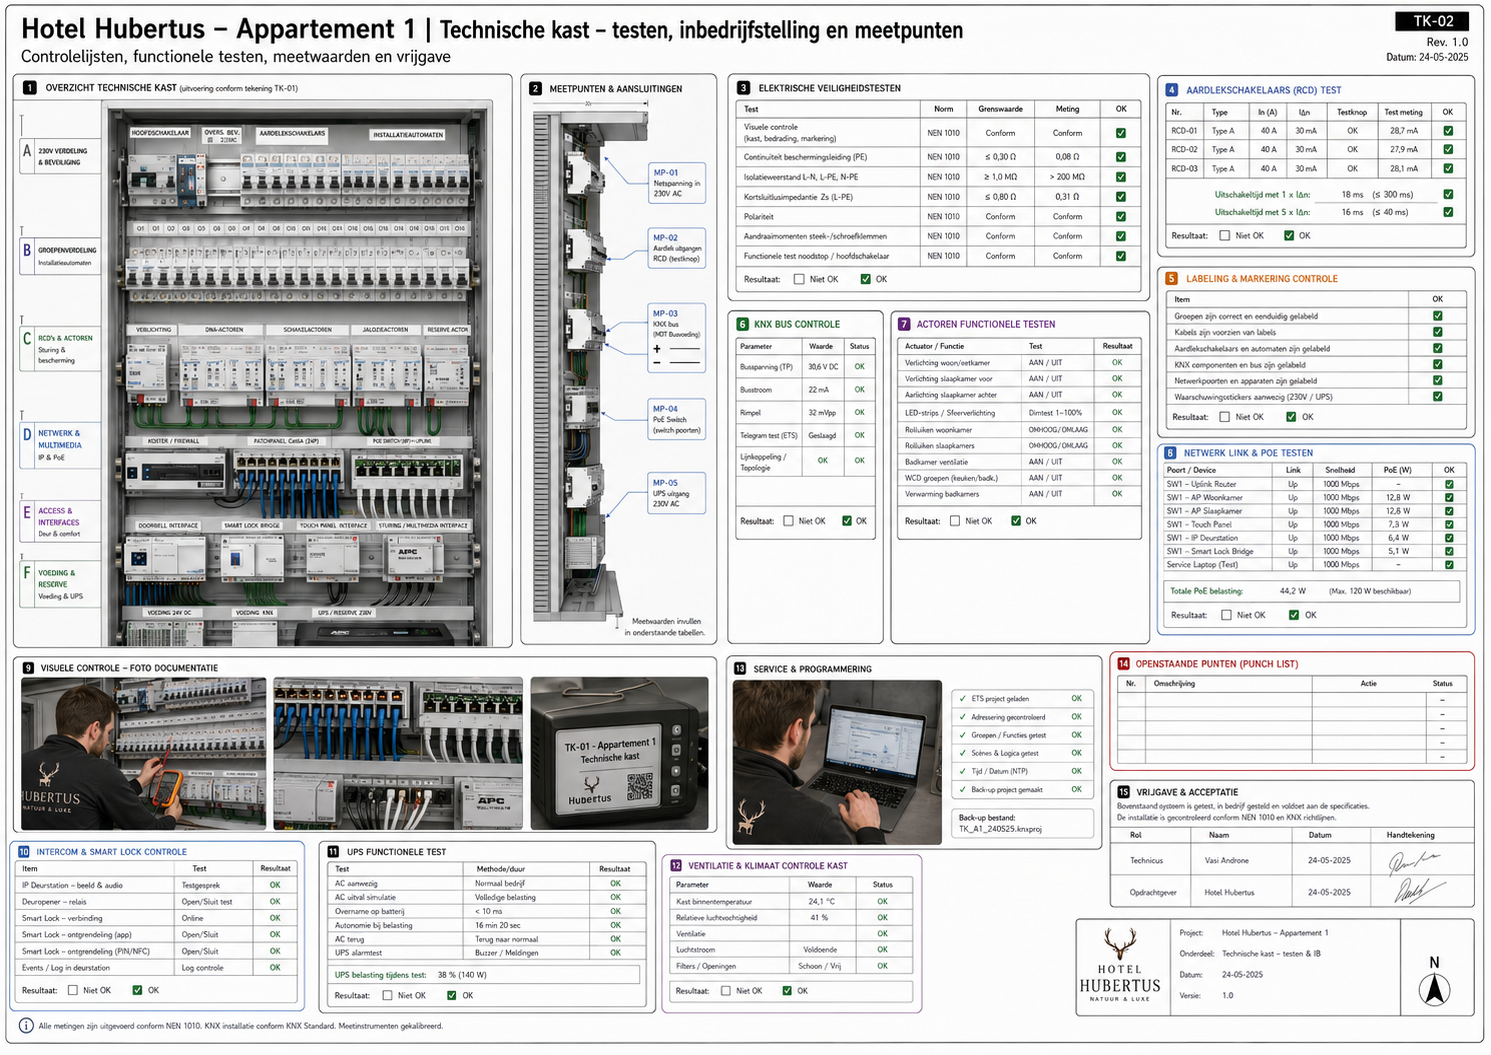The height and width of the screenshot is (1055, 1491).
Task: Click the info icon in the footer note
Action: click(x=27, y=1026)
